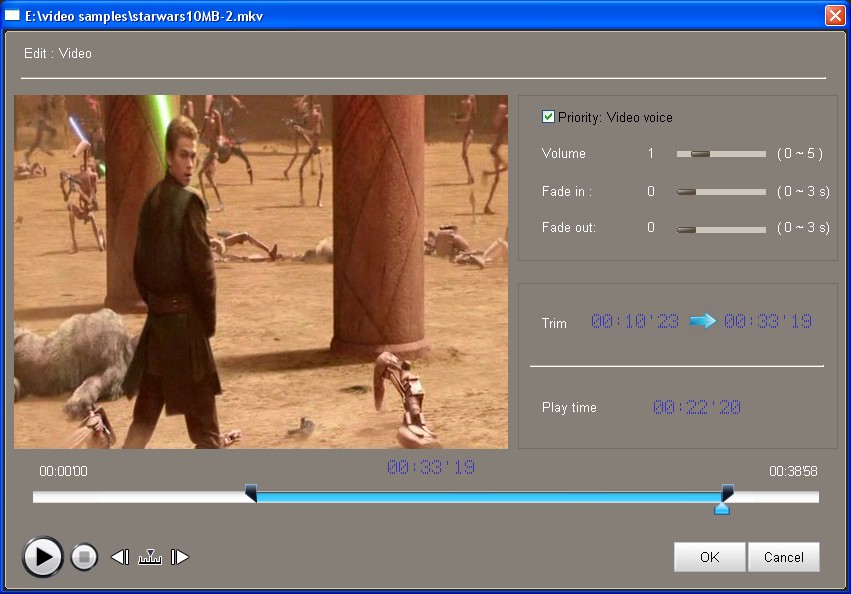Screen dimensions: 851x594
Task: Click the trim start time 00:10'23
Action: 635,321
